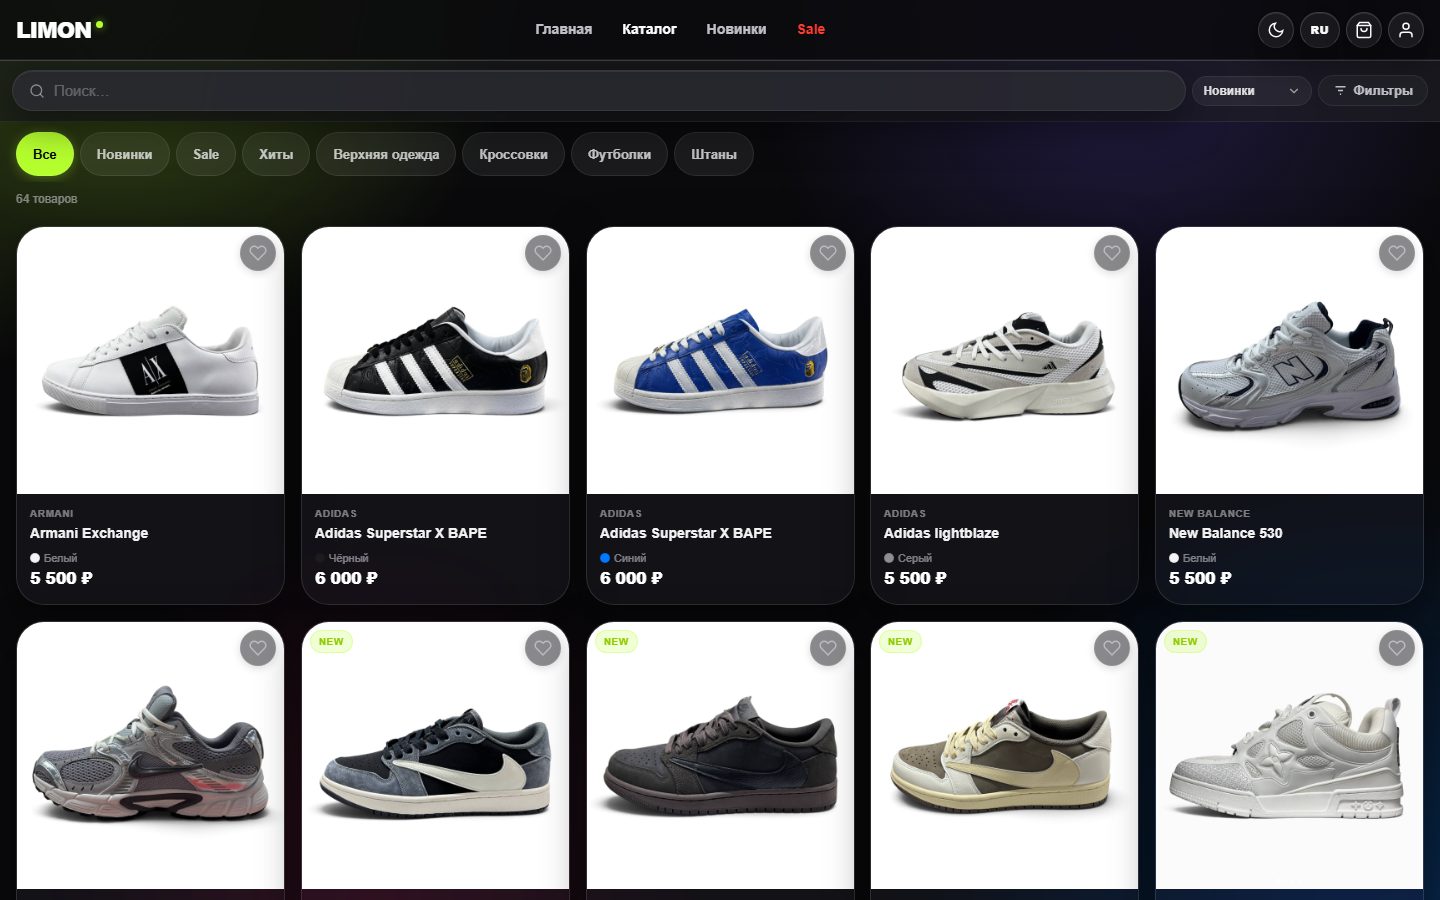Image resolution: width=1440 pixels, height=900 pixels.
Task: Heart the brown and cream Nike sneaker
Action: pos(1112,648)
